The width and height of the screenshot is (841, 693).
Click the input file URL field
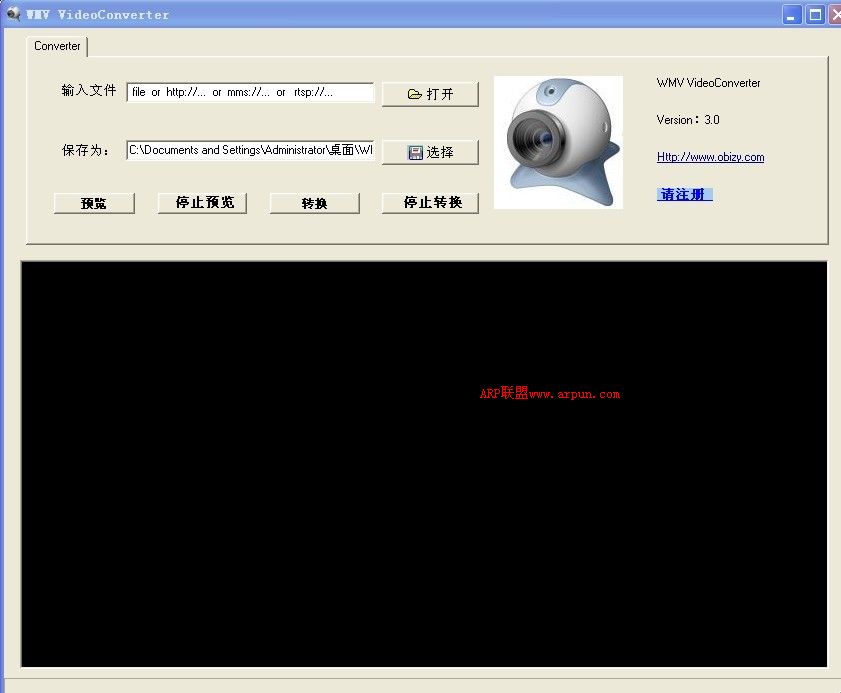click(x=250, y=92)
